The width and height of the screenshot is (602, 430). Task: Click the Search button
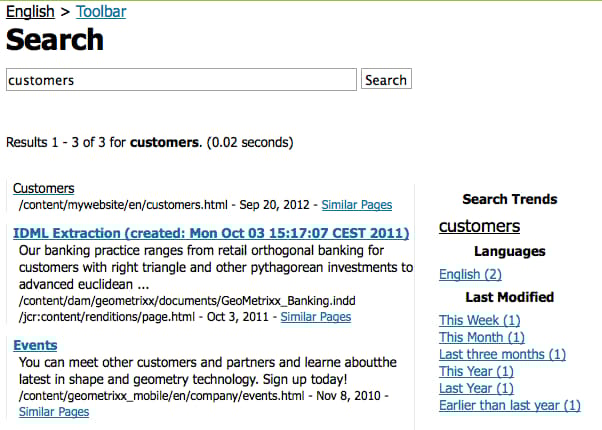pyautogui.click(x=386, y=79)
